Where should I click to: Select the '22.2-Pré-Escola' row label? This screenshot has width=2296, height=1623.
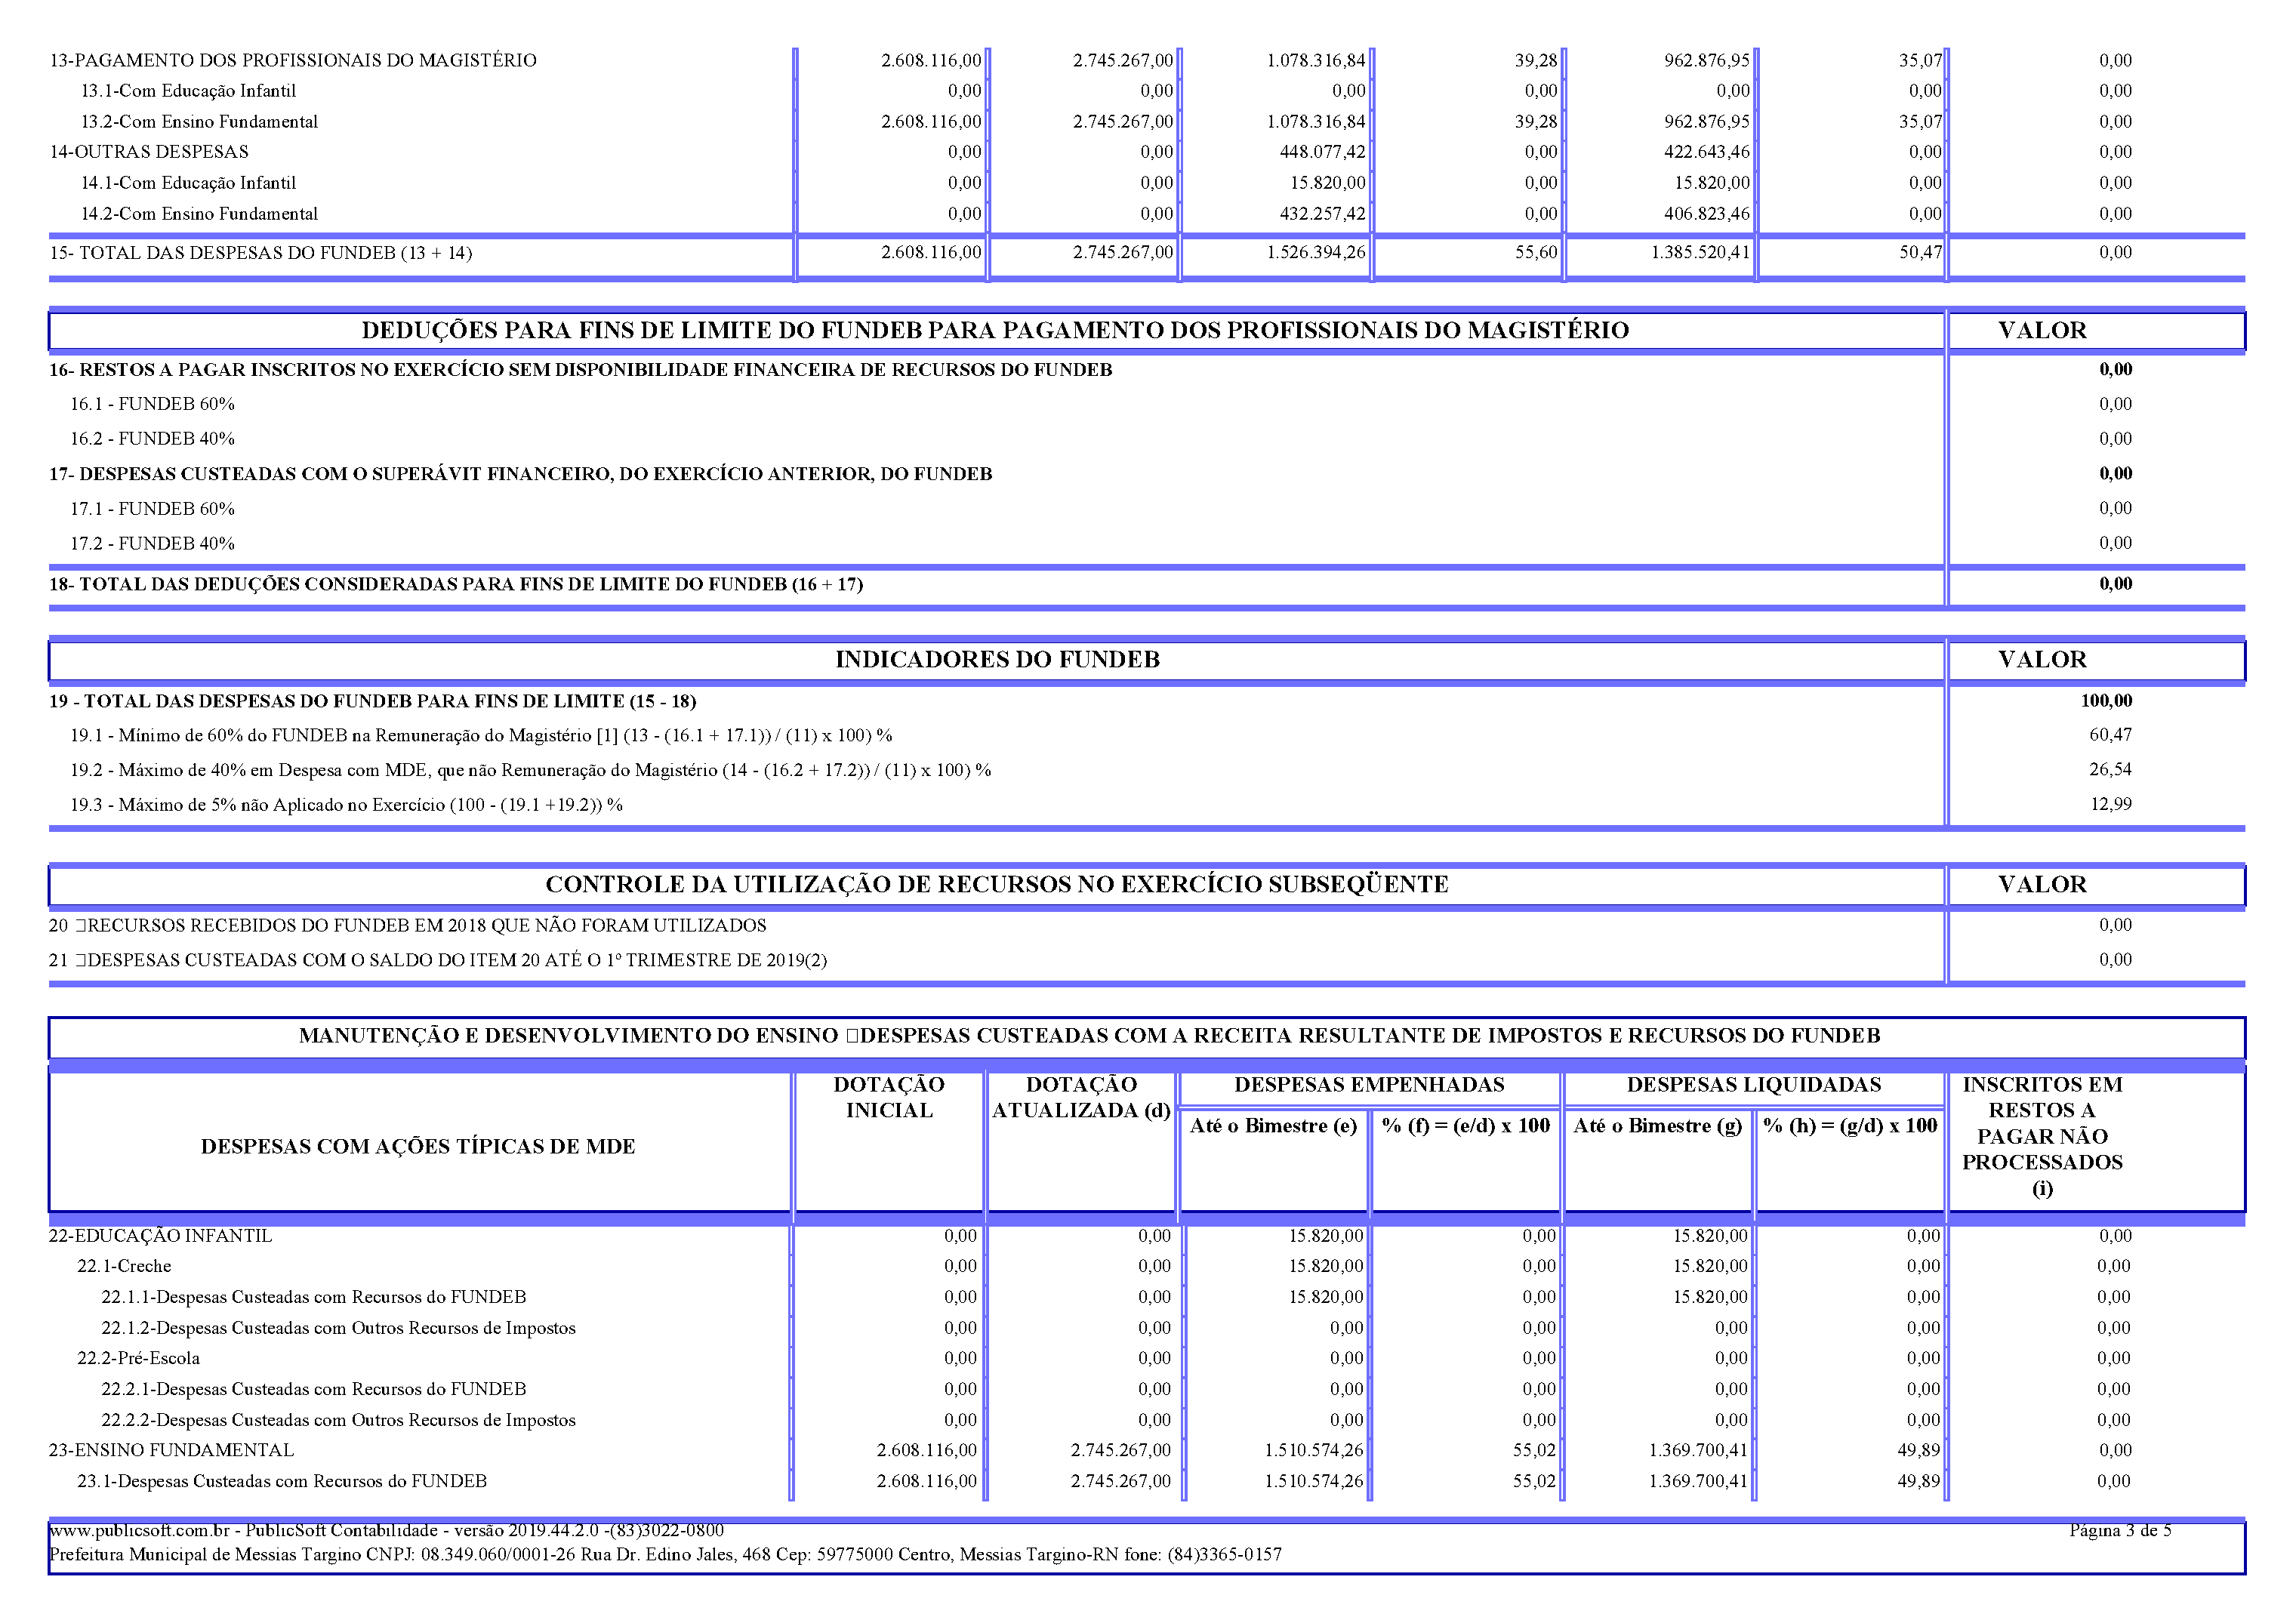click(x=139, y=1359)
